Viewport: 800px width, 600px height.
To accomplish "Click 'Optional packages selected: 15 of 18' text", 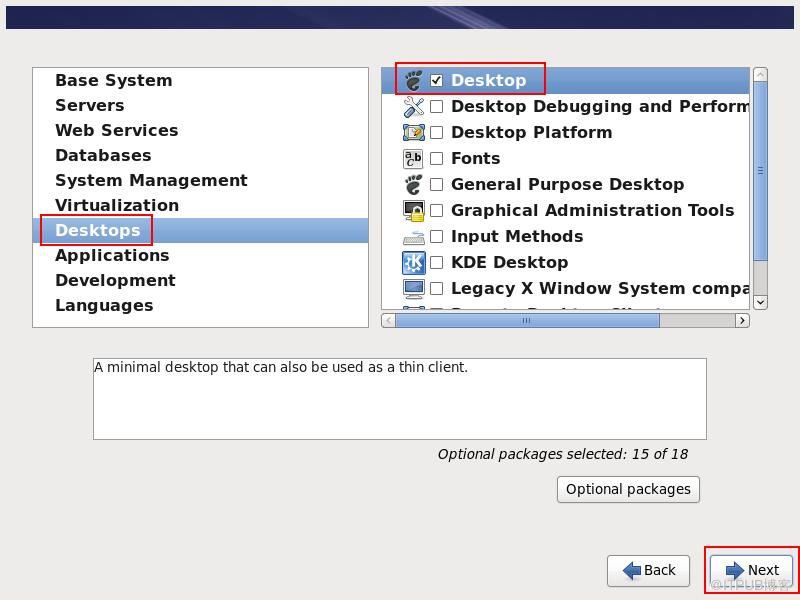I will (x=563, y=454).
